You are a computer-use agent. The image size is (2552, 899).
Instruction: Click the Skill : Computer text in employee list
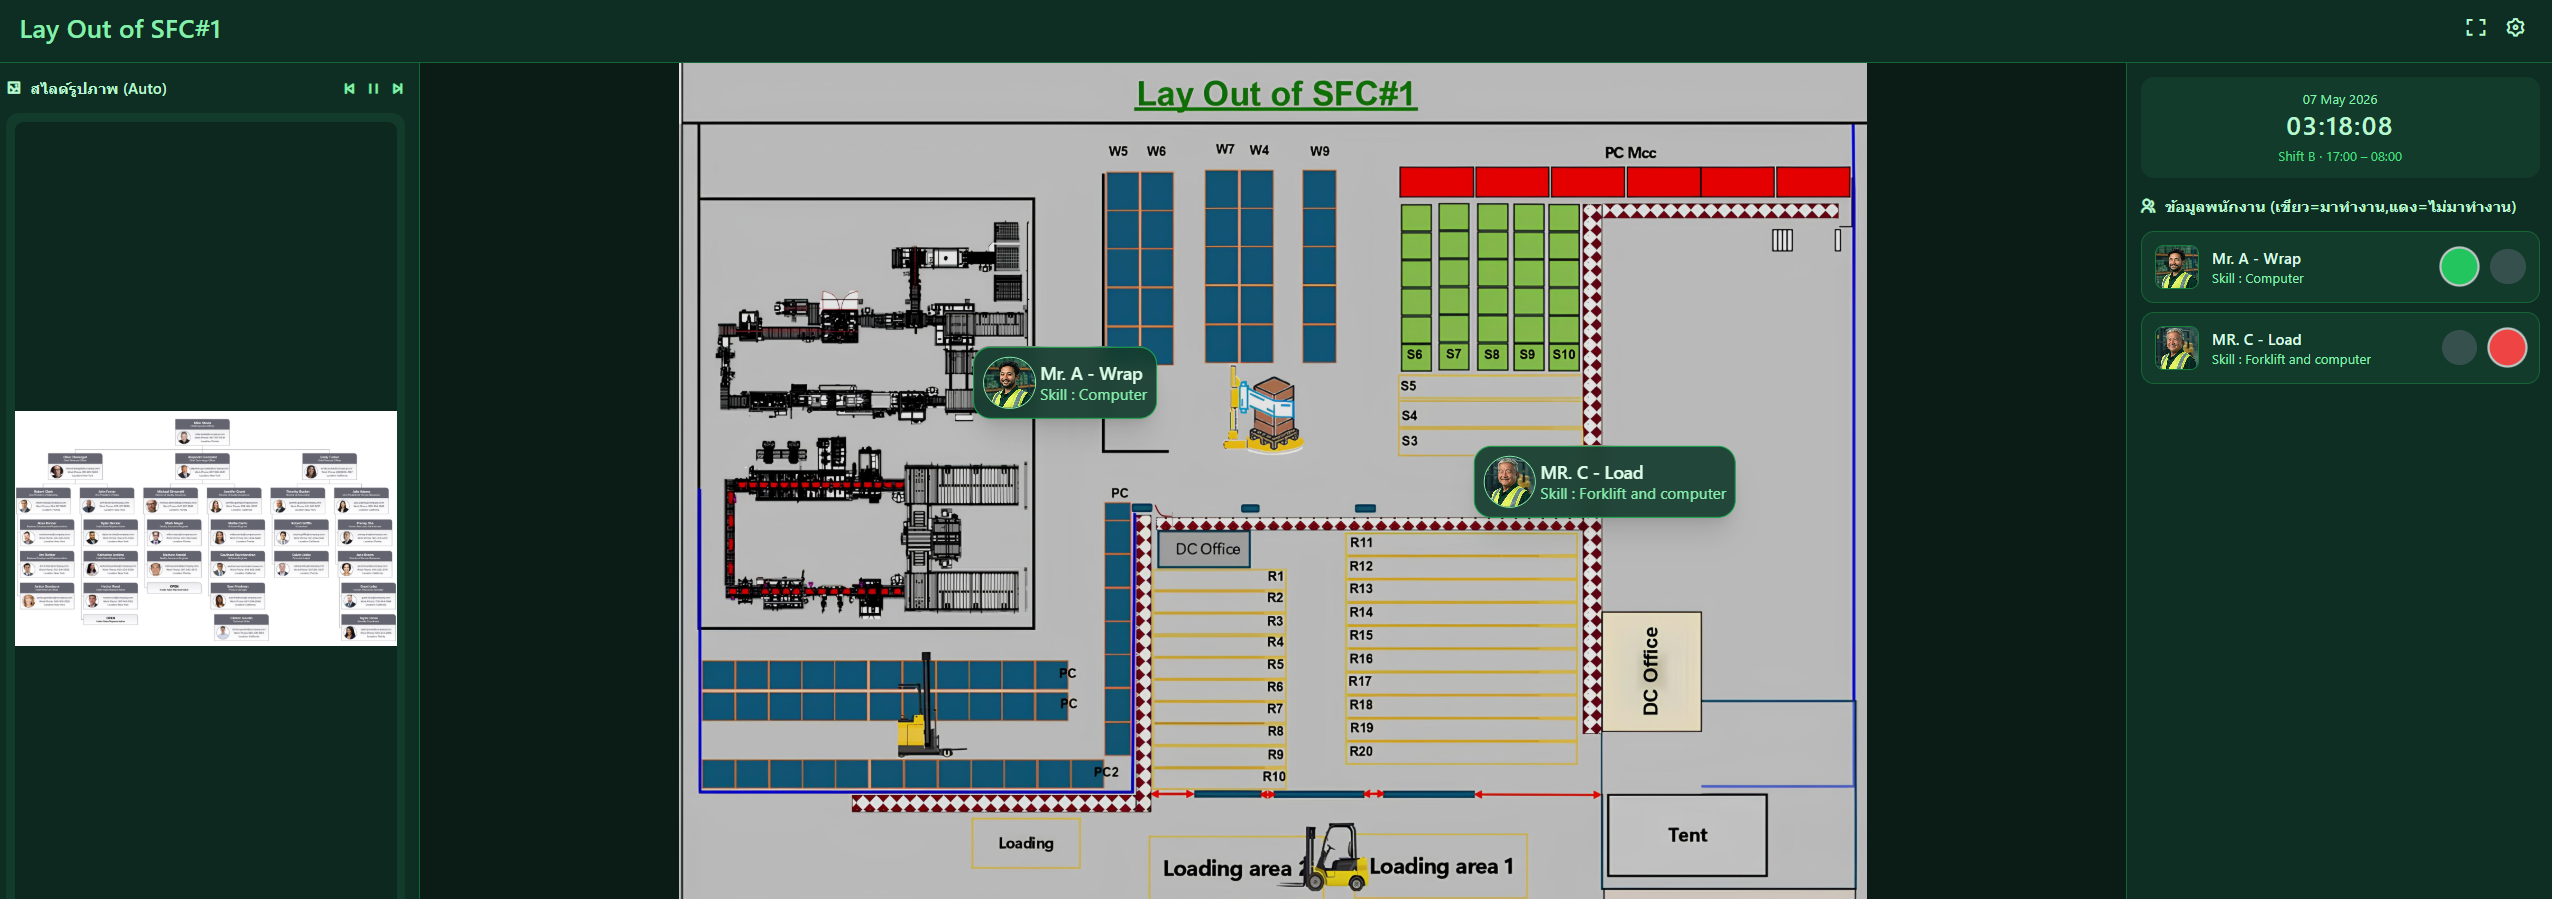2257,278
